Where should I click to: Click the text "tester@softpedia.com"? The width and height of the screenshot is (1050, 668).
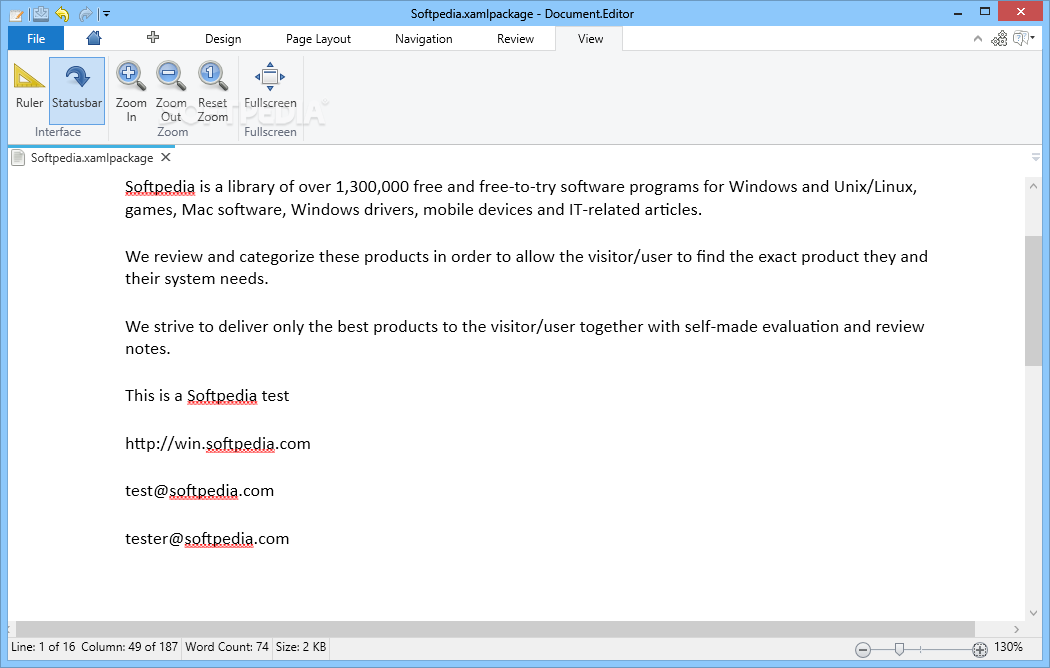207,539
